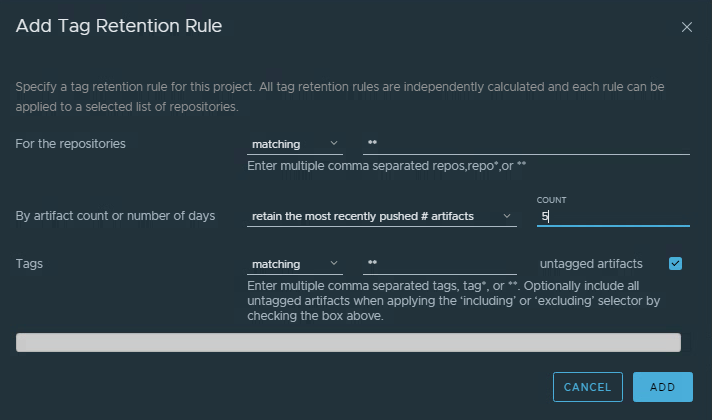712x420 pixels.
Task: Click the tags pattern input field
Action: pos(440,264)
